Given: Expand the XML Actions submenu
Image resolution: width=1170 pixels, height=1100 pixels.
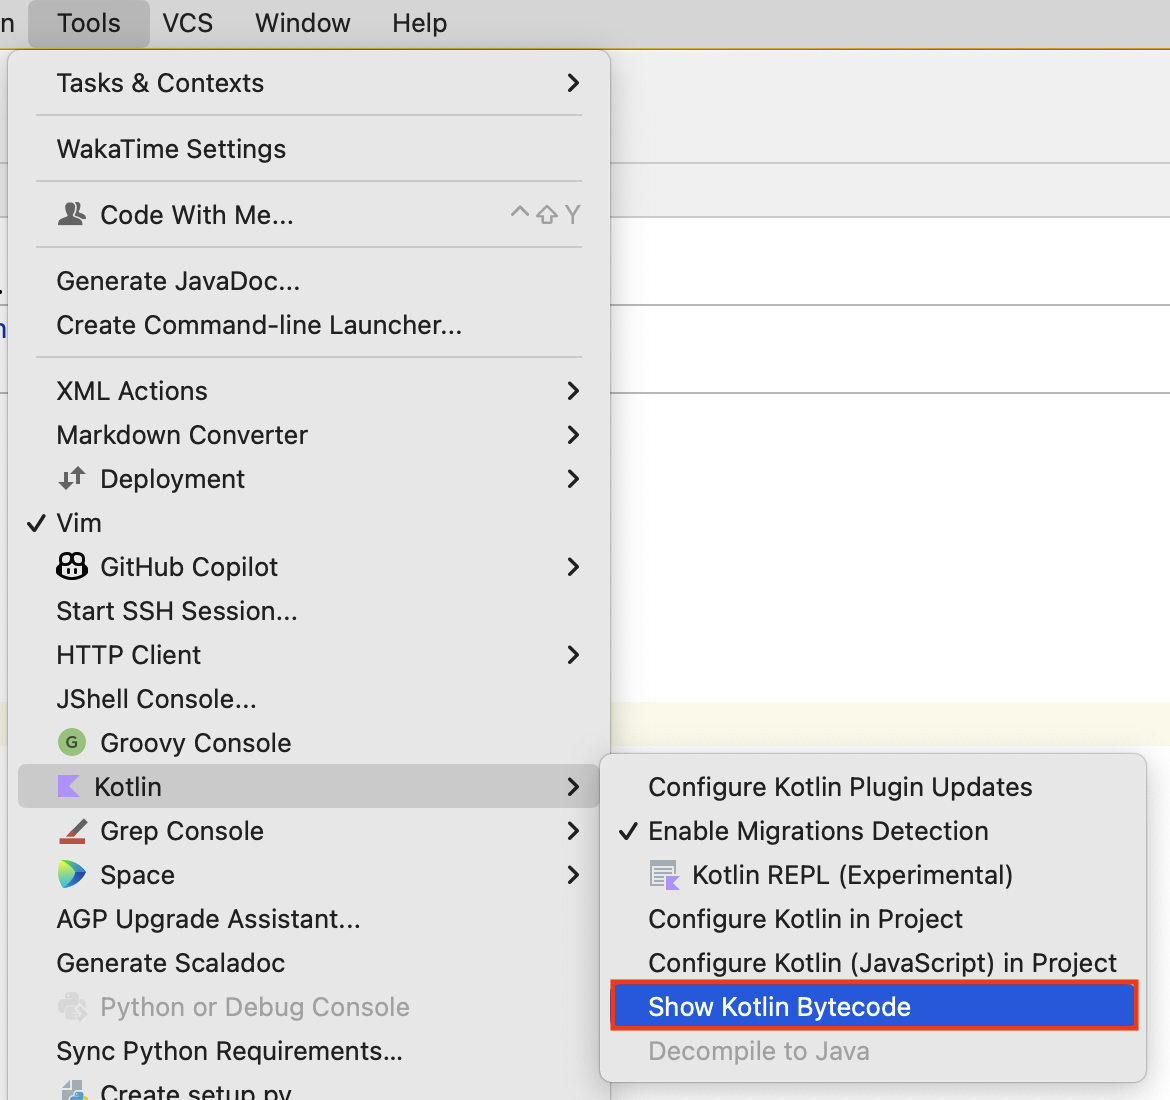Looking at the screenshot, I should click(132, 390).
